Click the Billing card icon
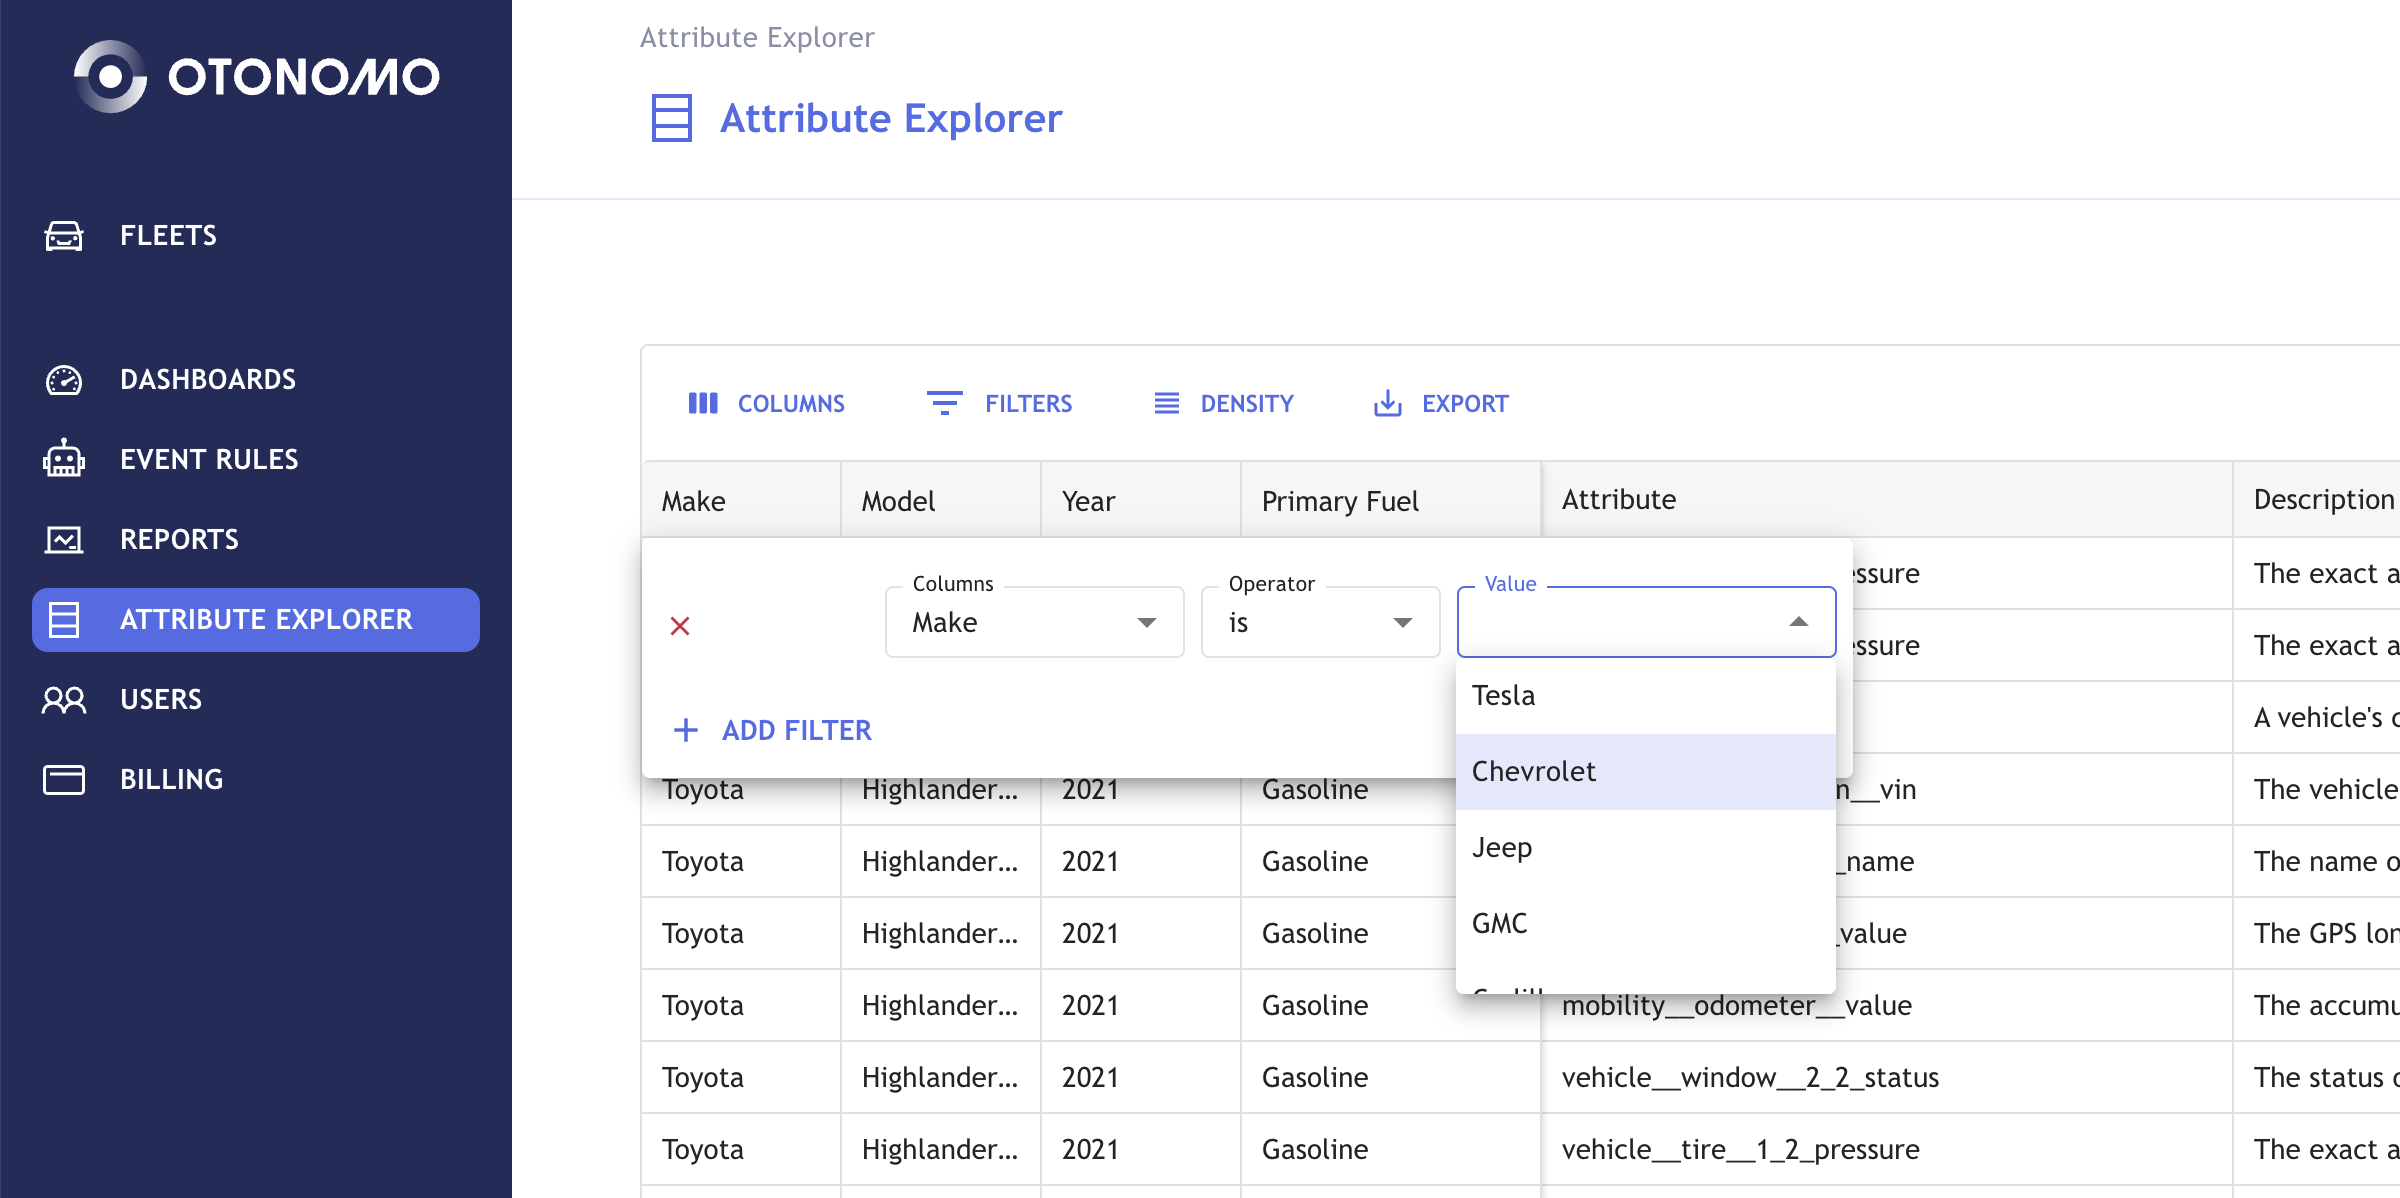Screen dimensions: 2400x1198 click(x=64, y=779)
